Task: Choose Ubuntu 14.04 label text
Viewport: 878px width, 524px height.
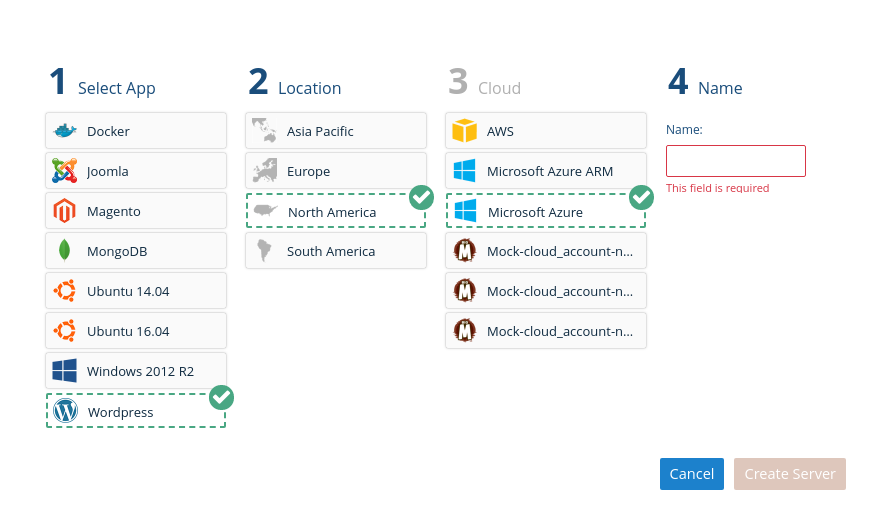Action: click(128, 292)
